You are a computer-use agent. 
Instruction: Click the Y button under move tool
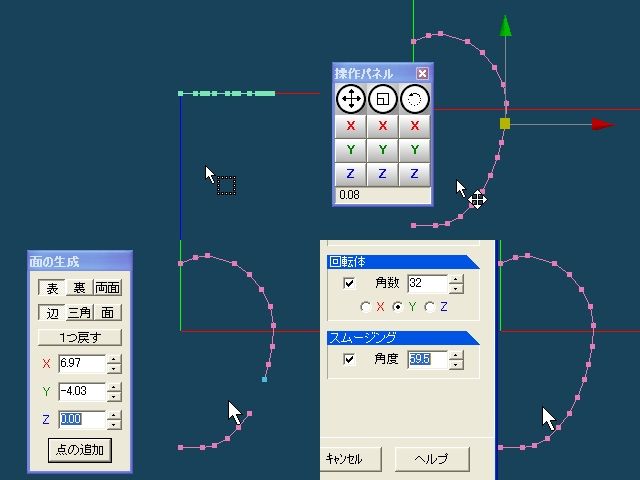(351, 150)
